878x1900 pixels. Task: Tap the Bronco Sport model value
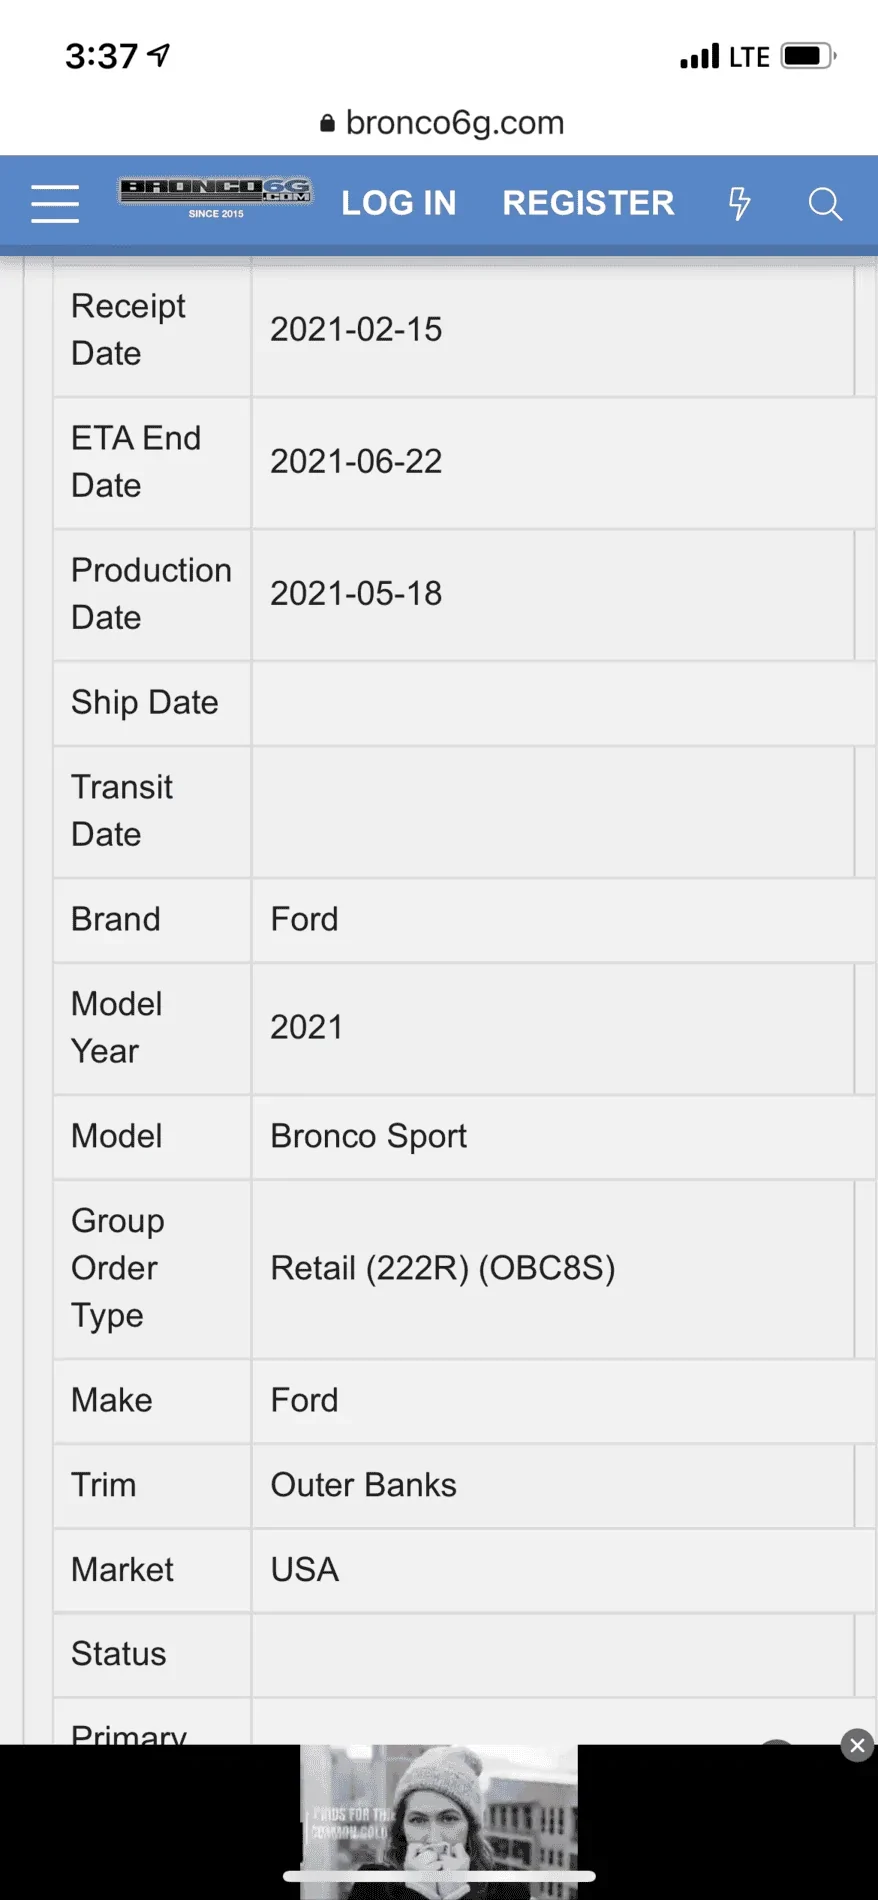coord(368,1136)
